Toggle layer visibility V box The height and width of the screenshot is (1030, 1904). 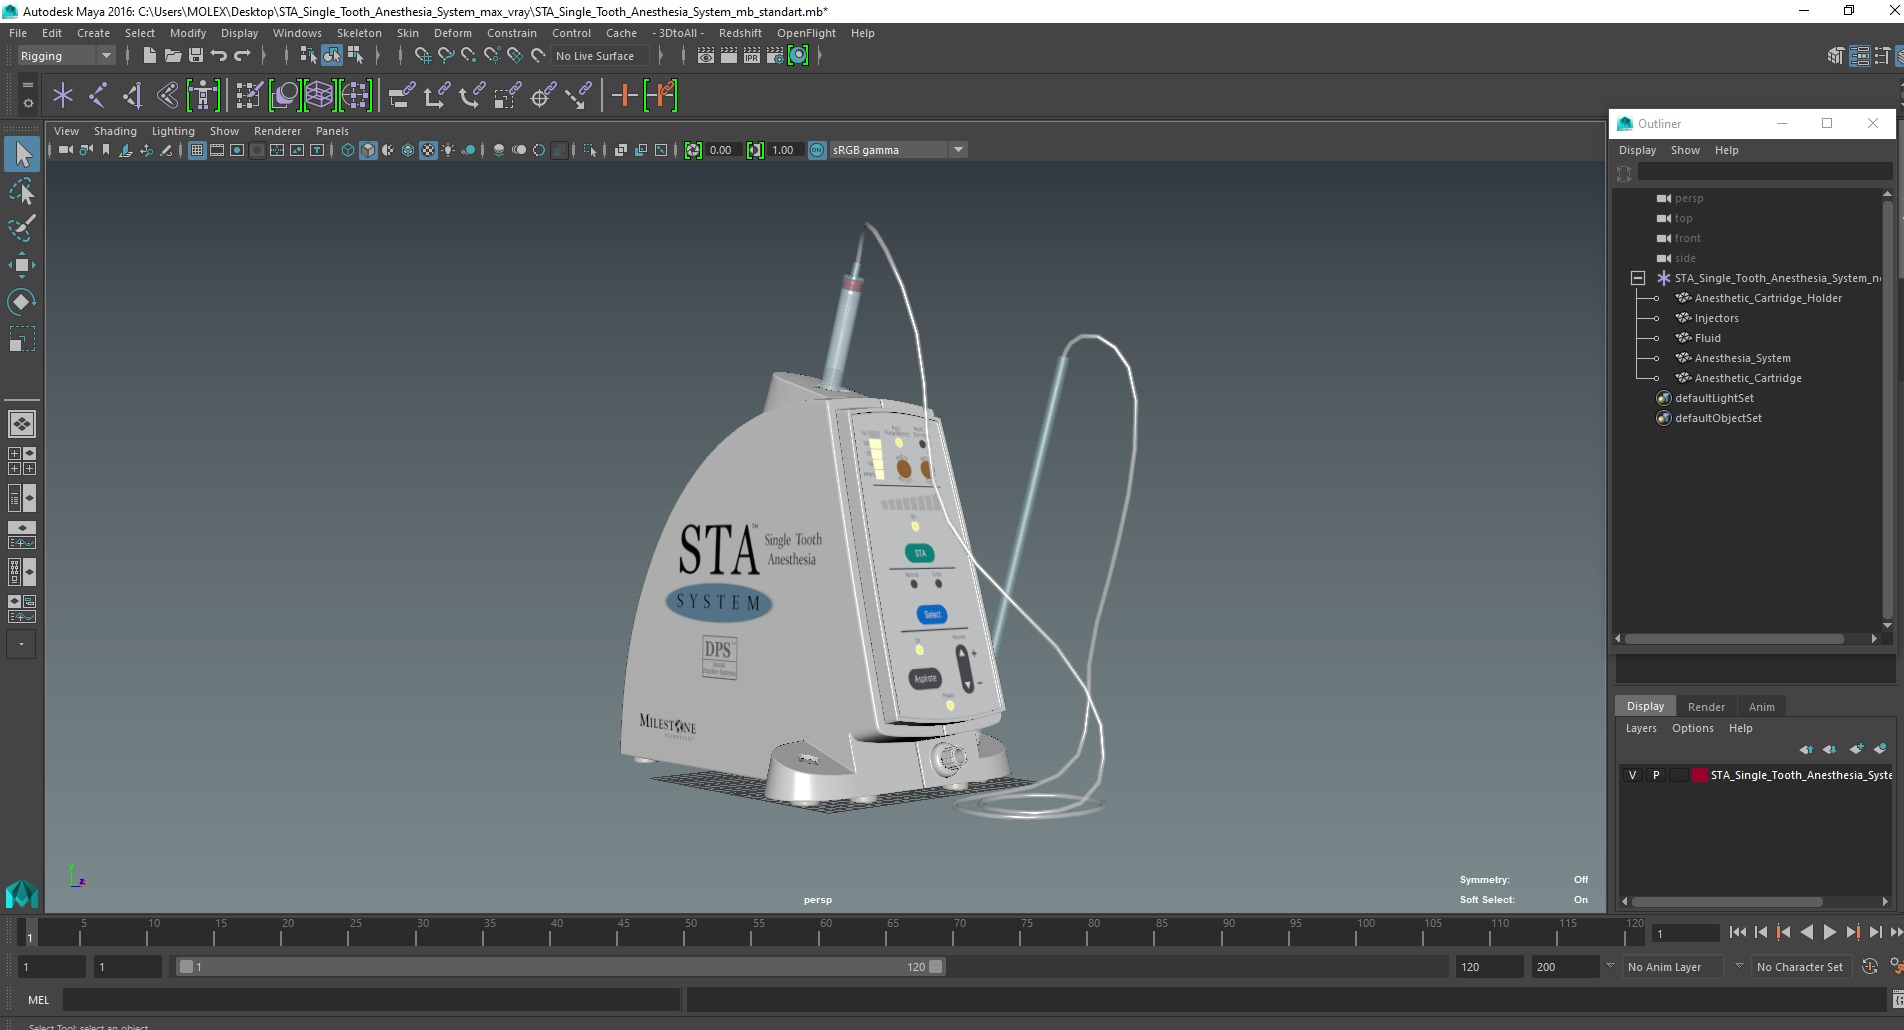pos(1633,775)
